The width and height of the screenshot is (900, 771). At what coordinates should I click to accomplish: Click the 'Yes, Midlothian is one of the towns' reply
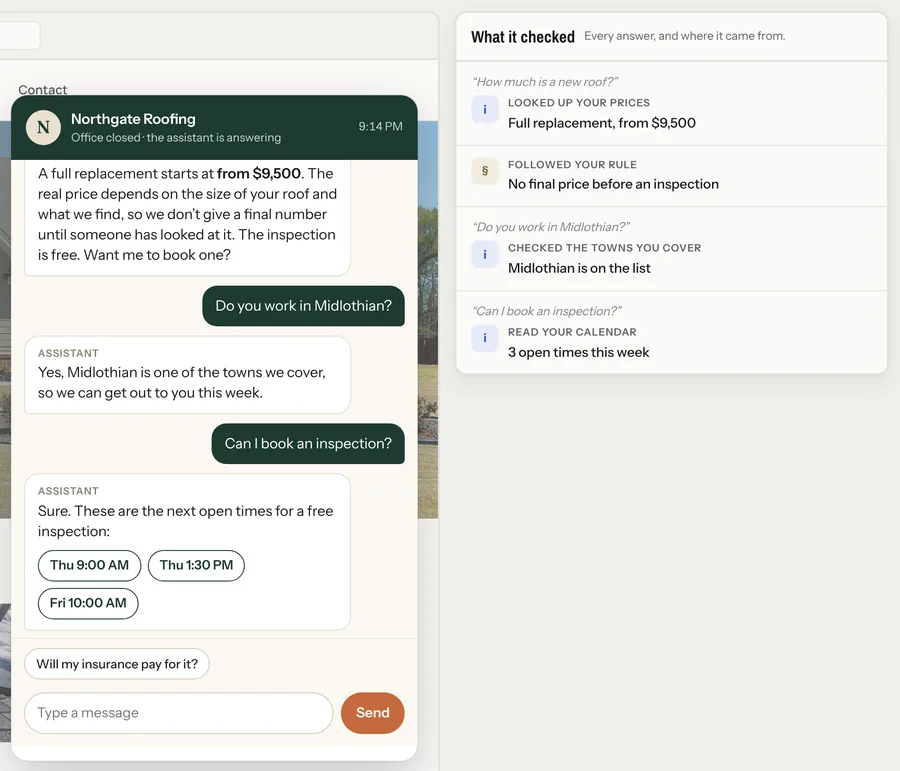(x=187, y=375)
